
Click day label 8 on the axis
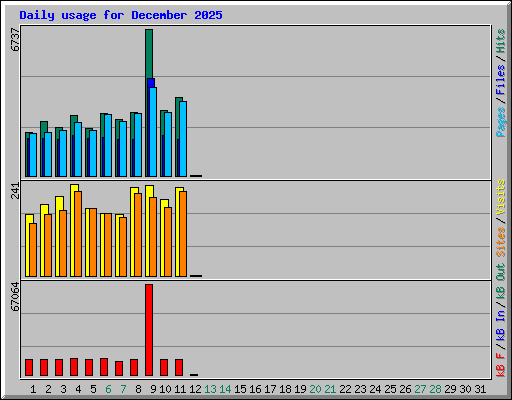(138, 389)
